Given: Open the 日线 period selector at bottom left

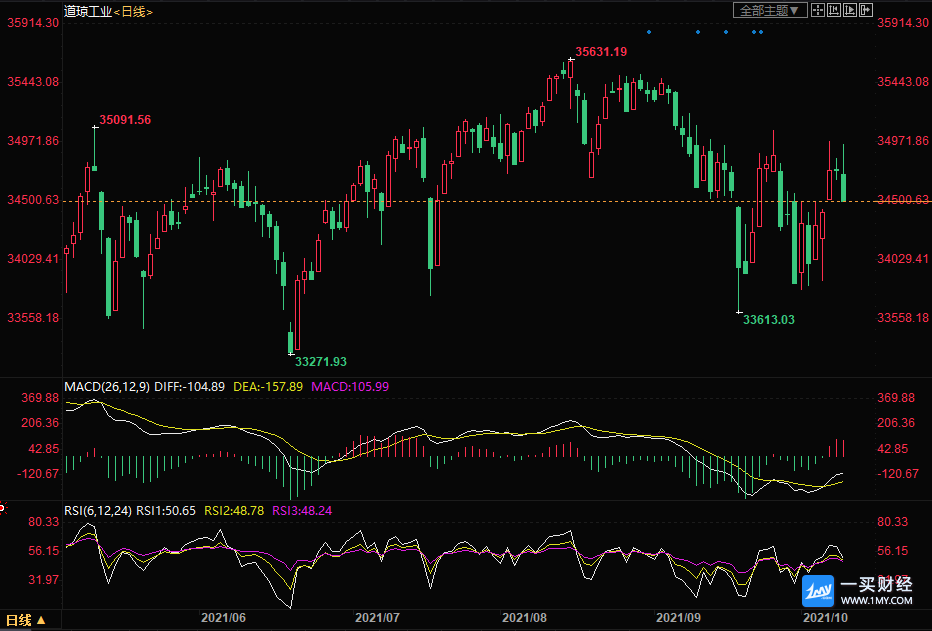Looking at the screenshot, I should click(x=26, y=620).
